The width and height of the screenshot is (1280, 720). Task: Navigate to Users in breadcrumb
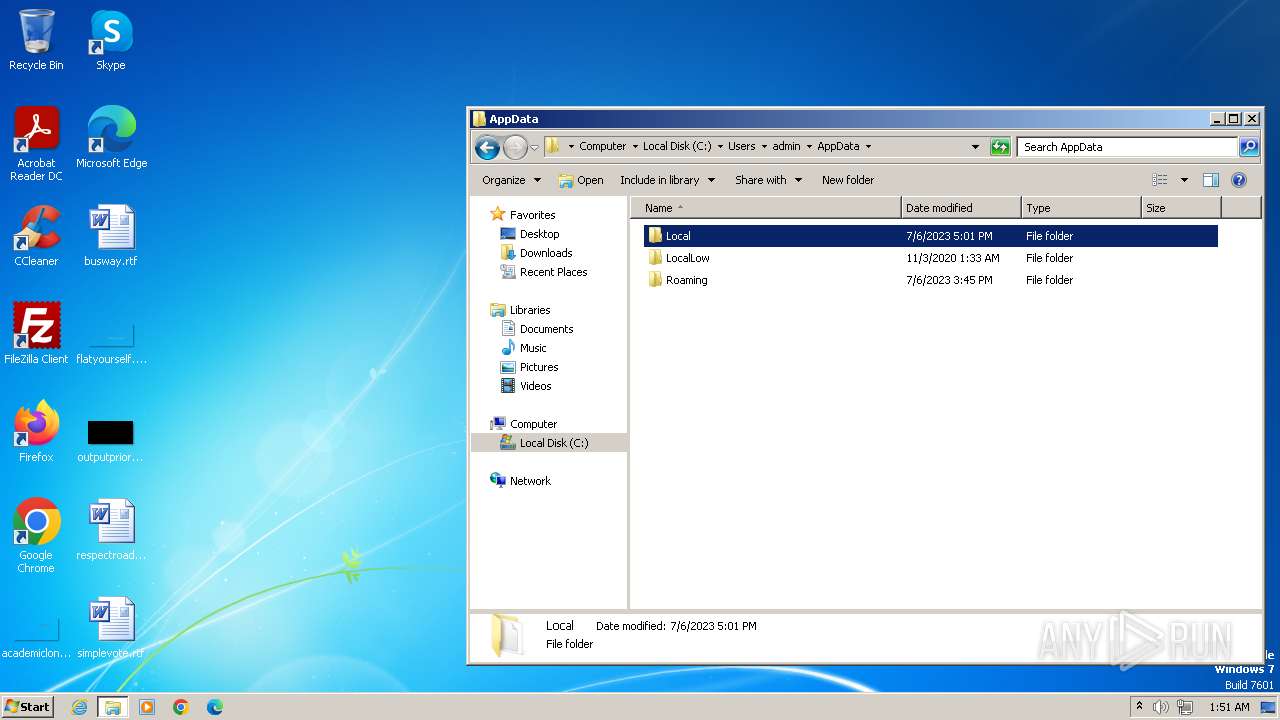click(742, 146)
